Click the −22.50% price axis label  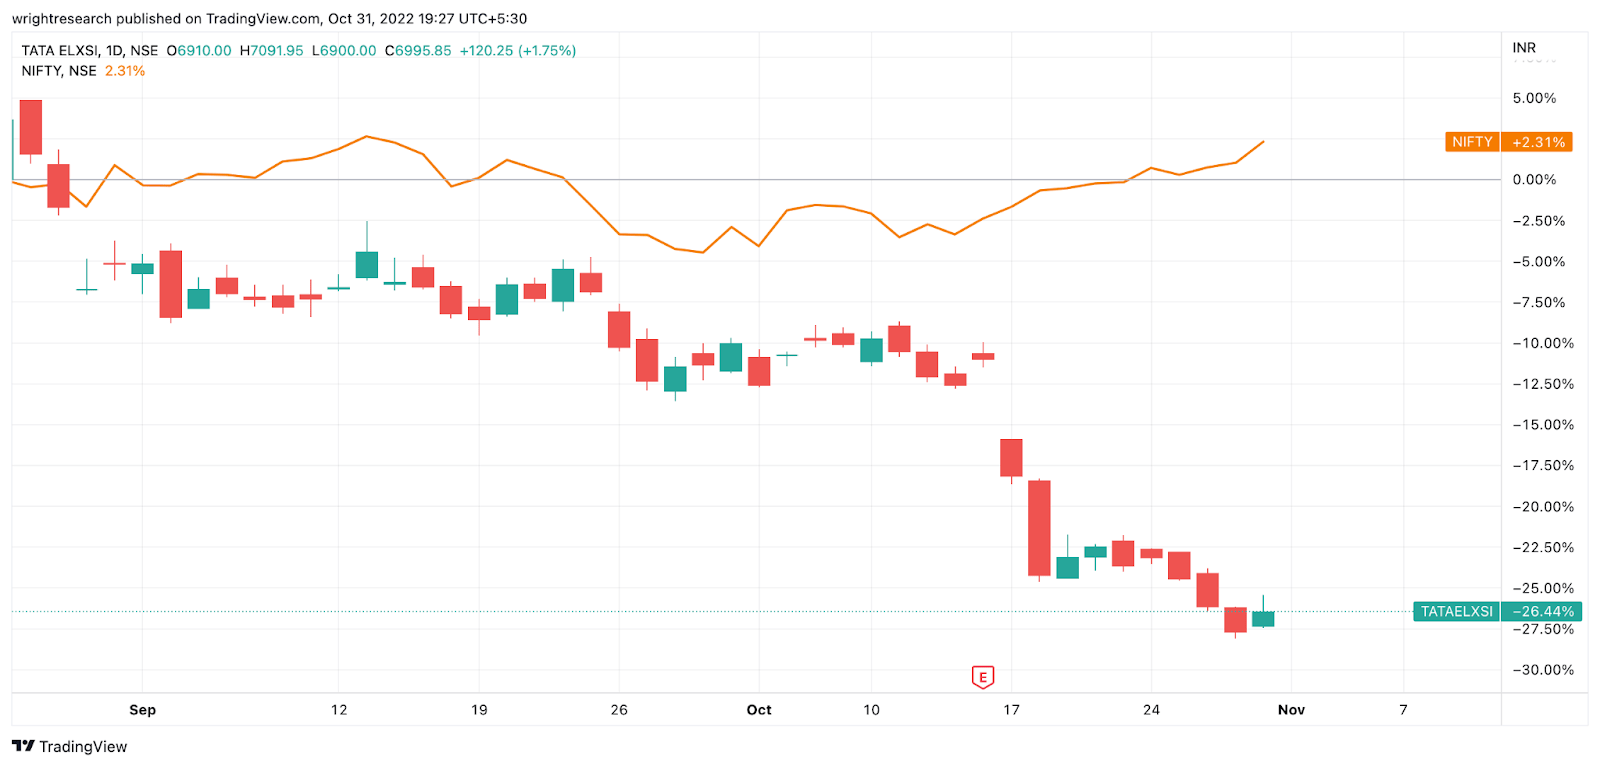coord(1543,548)
